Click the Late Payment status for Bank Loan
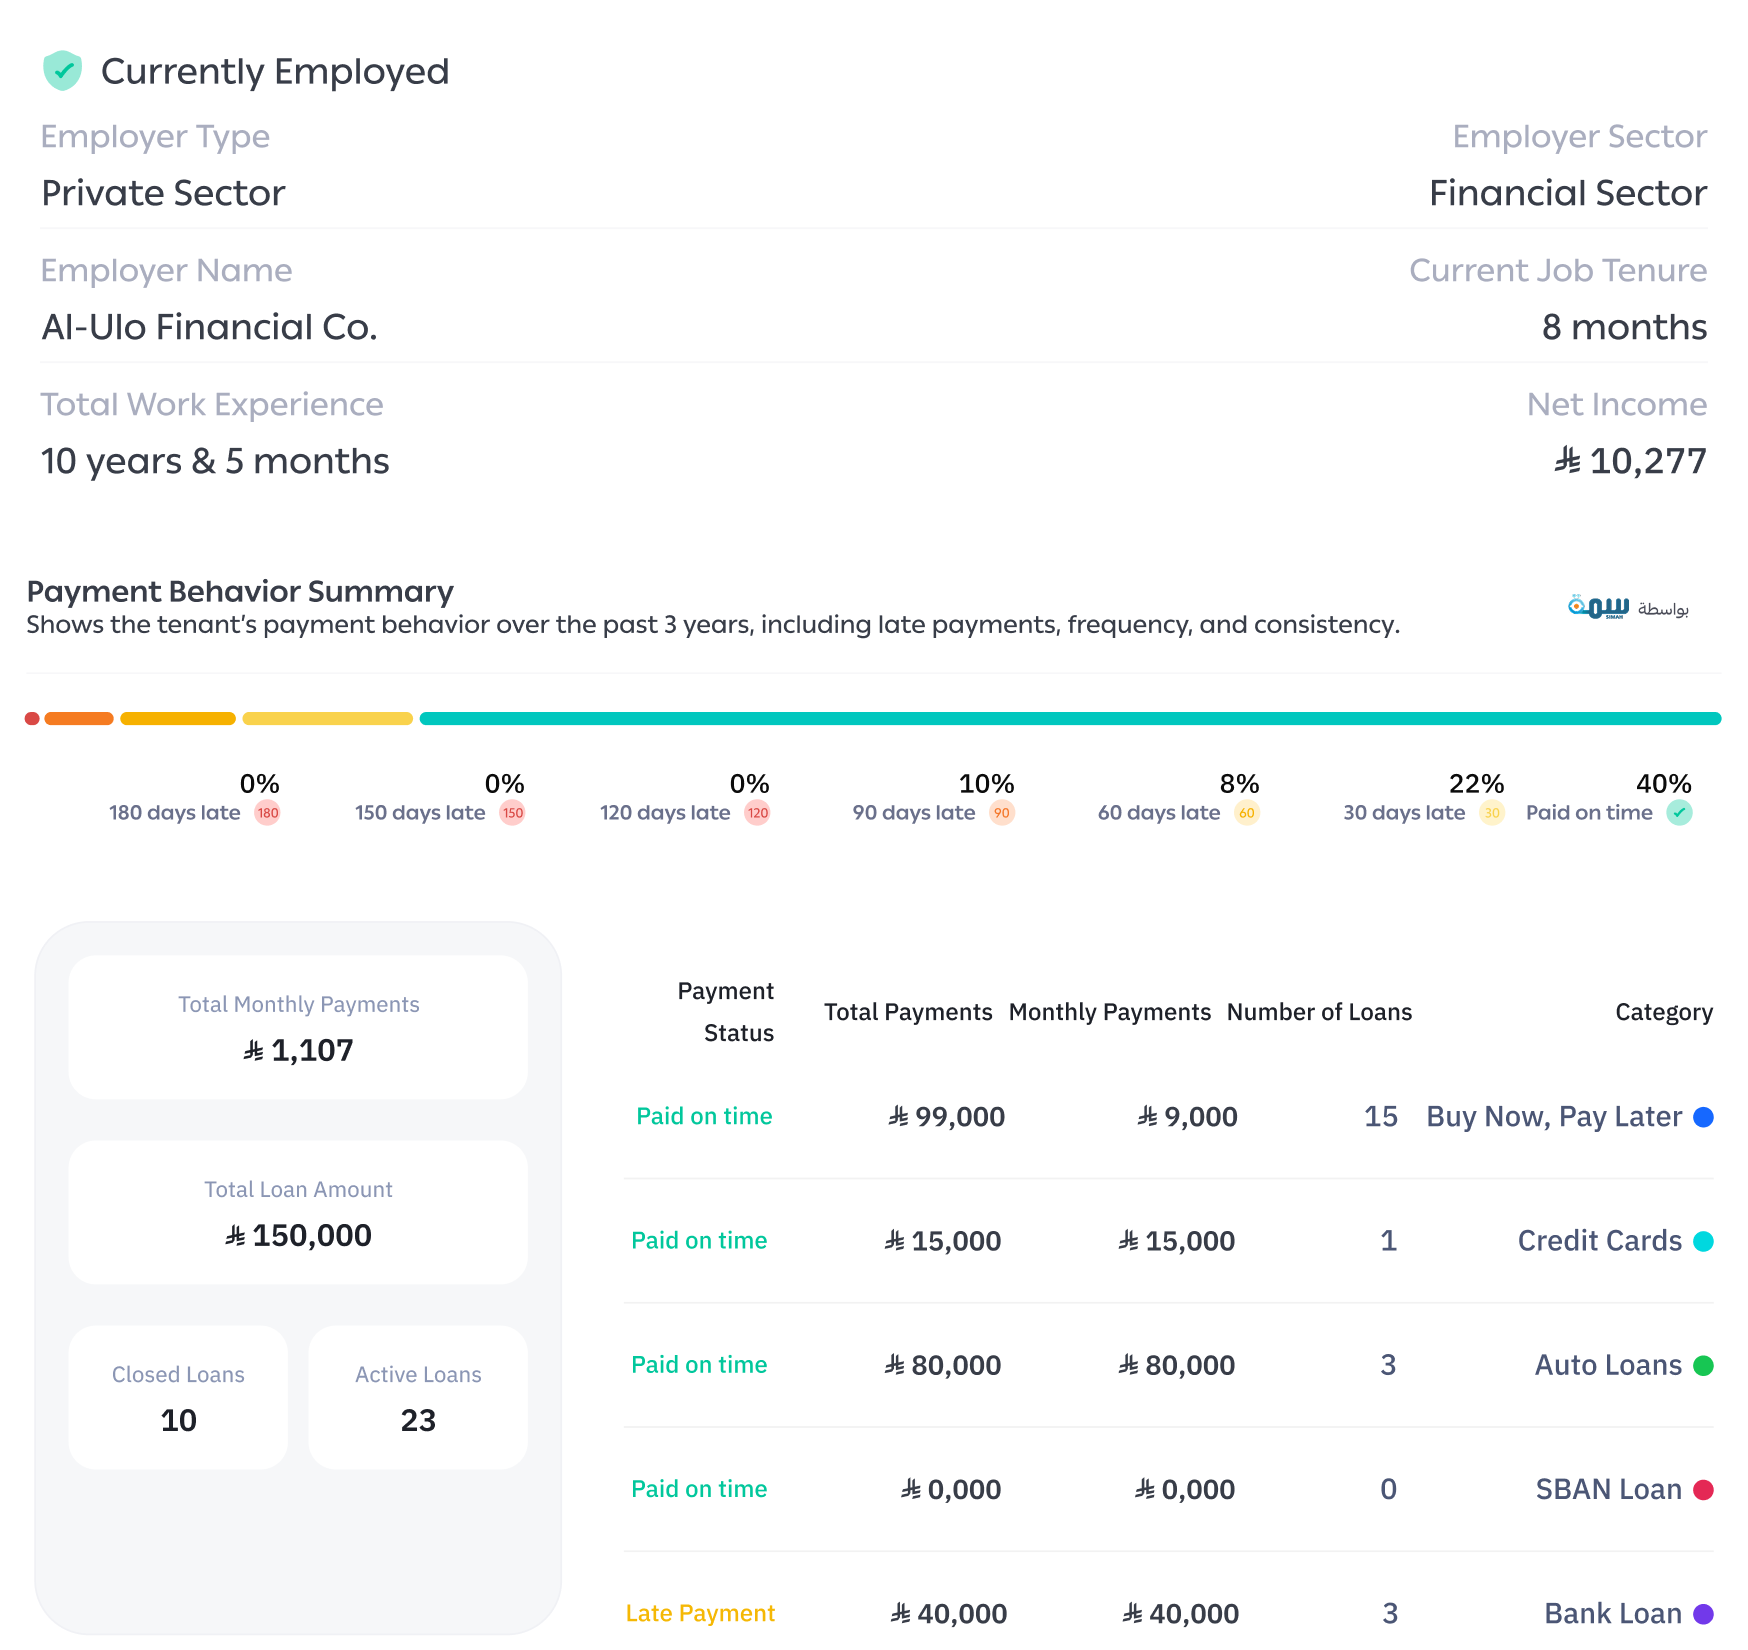This screenshot has height=1650, width=1748. tap(700, 1613)
